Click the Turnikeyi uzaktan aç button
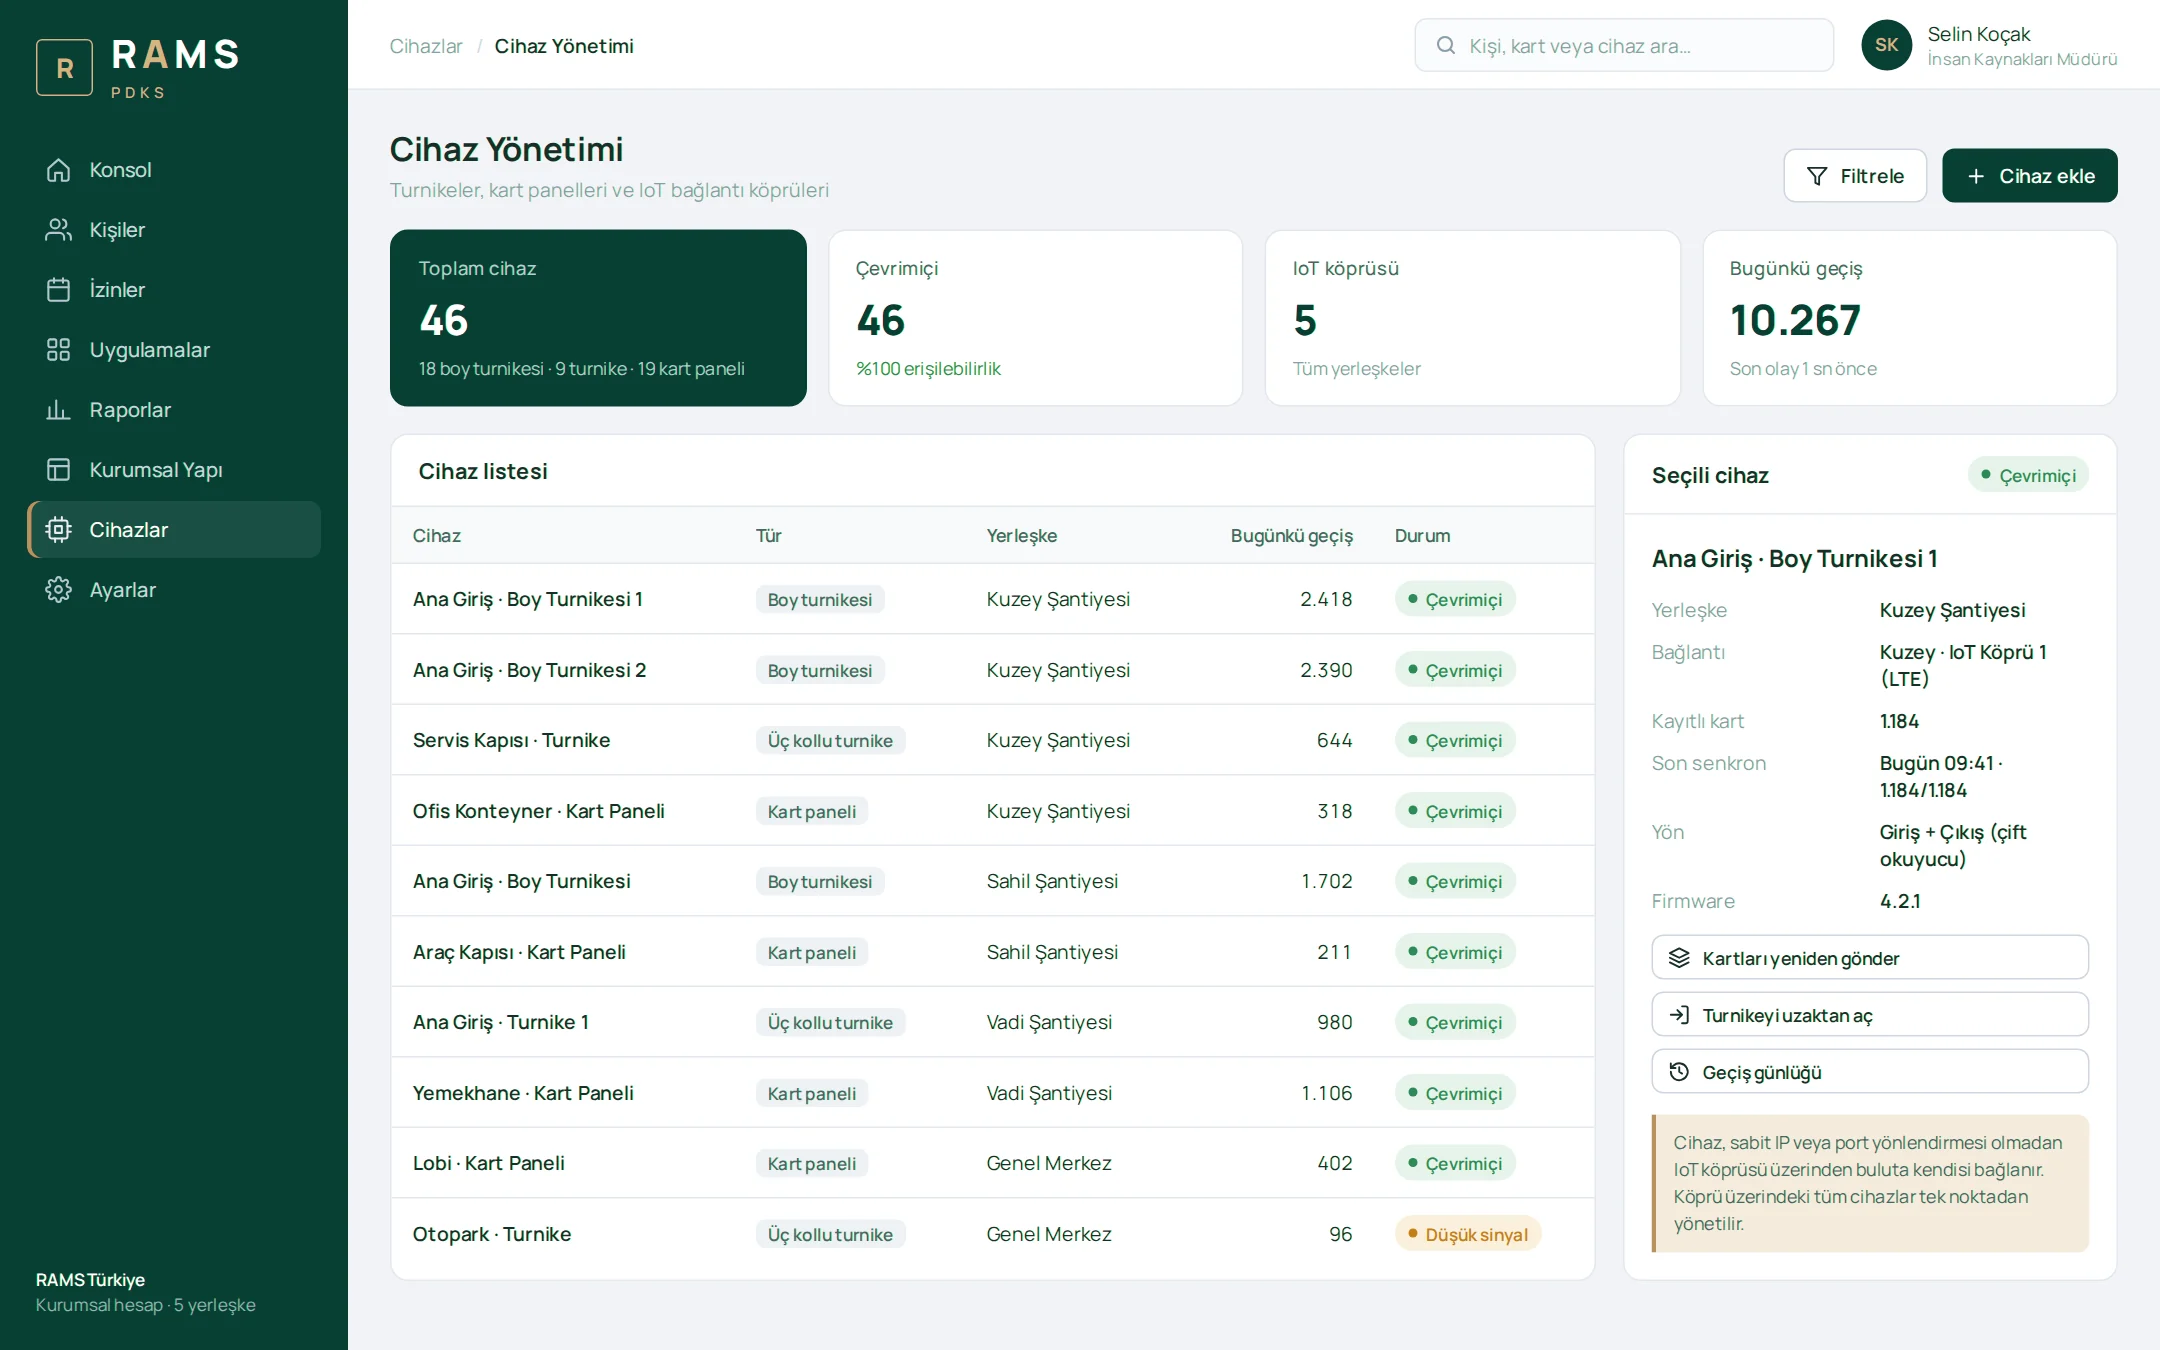The image size is (2160, 1350). [x=1869, y=1015]
